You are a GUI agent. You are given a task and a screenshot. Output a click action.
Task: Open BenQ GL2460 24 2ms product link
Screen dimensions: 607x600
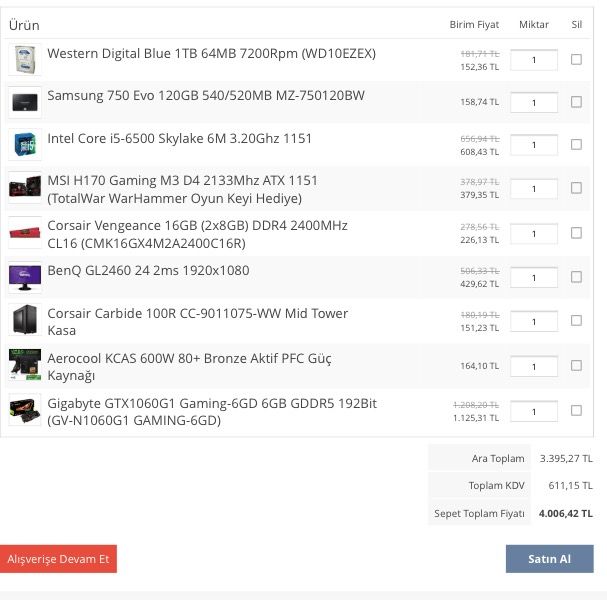pyautogui.click(x=148, y=271)
